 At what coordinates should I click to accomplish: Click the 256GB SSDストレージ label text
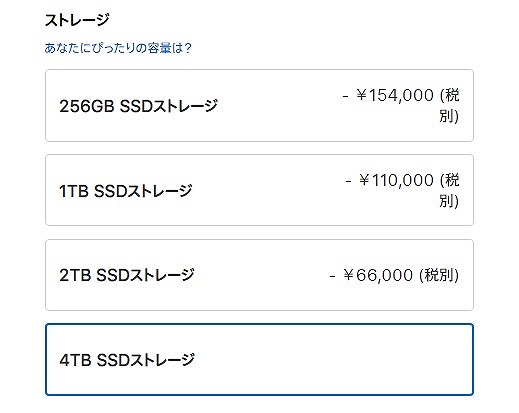[x=138, y=106]
